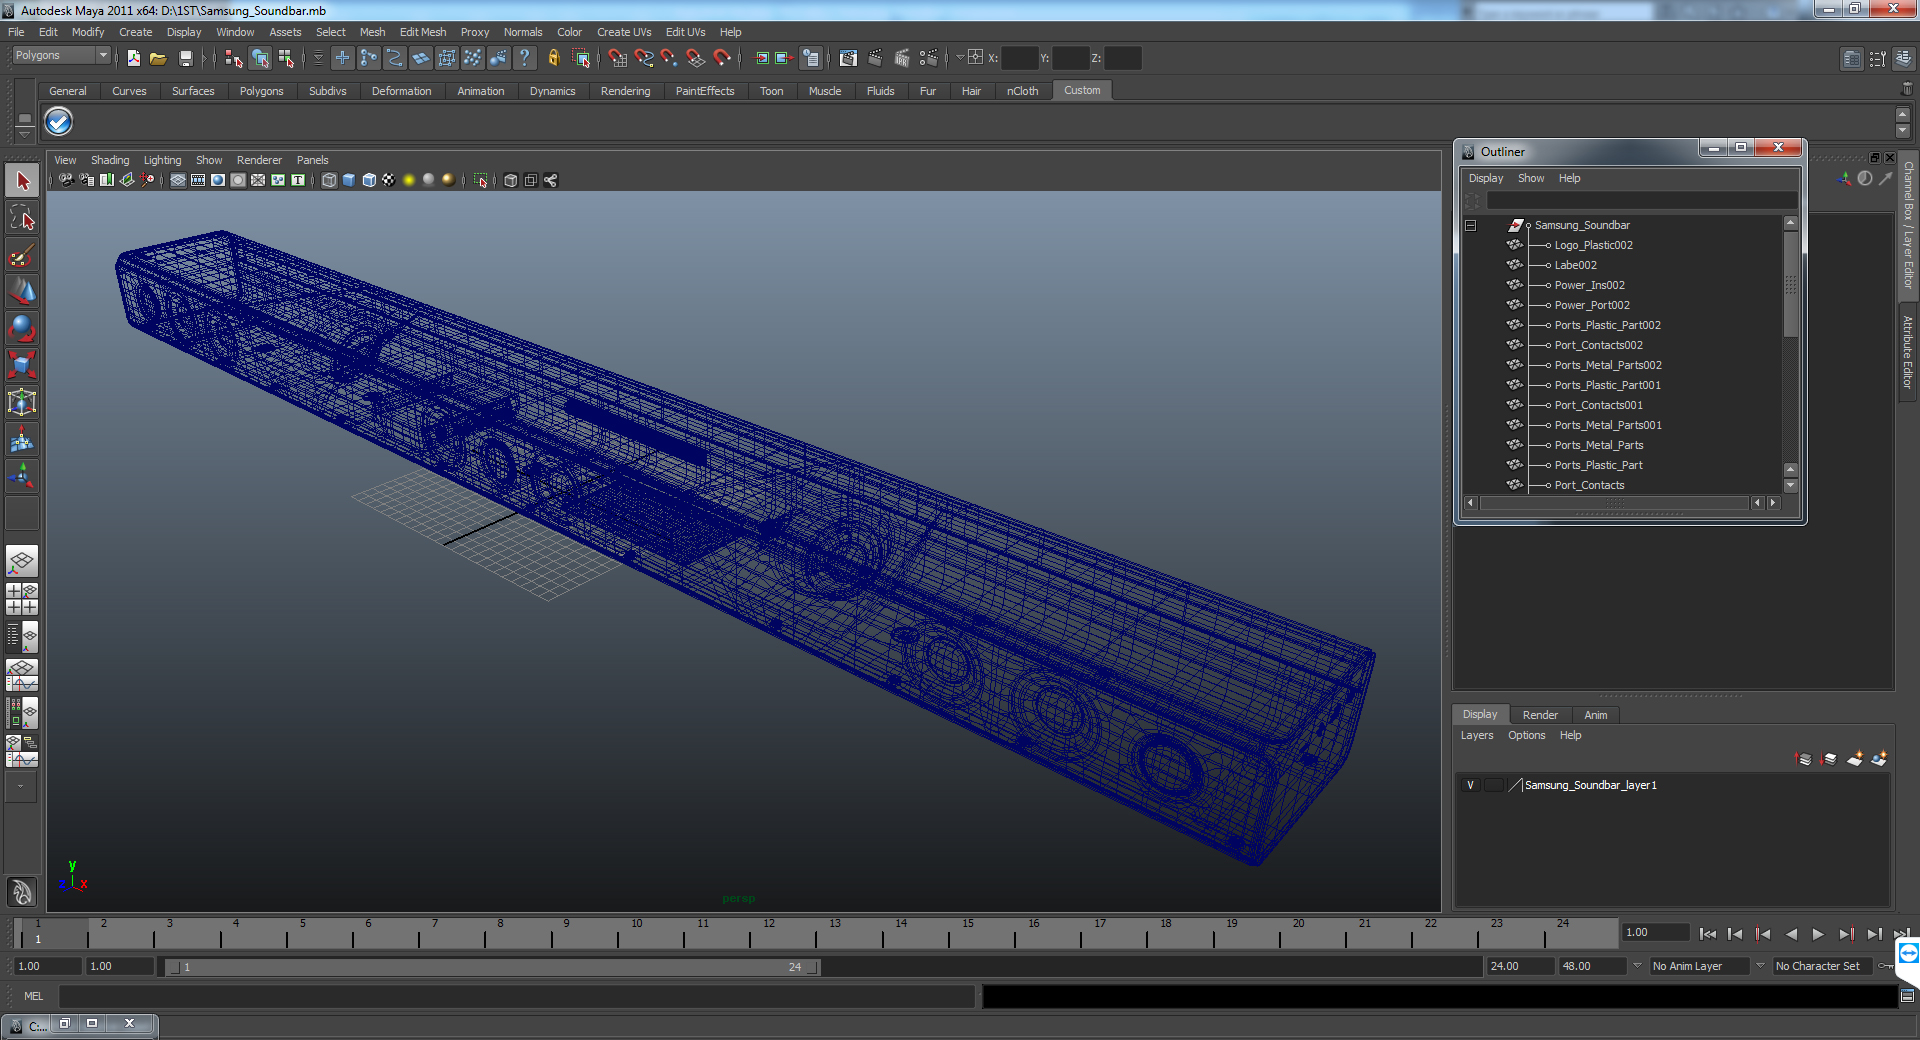Image resolution: width=1920 pixels, height=1040 pixels.
Task: Toggle select by component type mode
Action: pyautogui.click(x=286, y=58)
